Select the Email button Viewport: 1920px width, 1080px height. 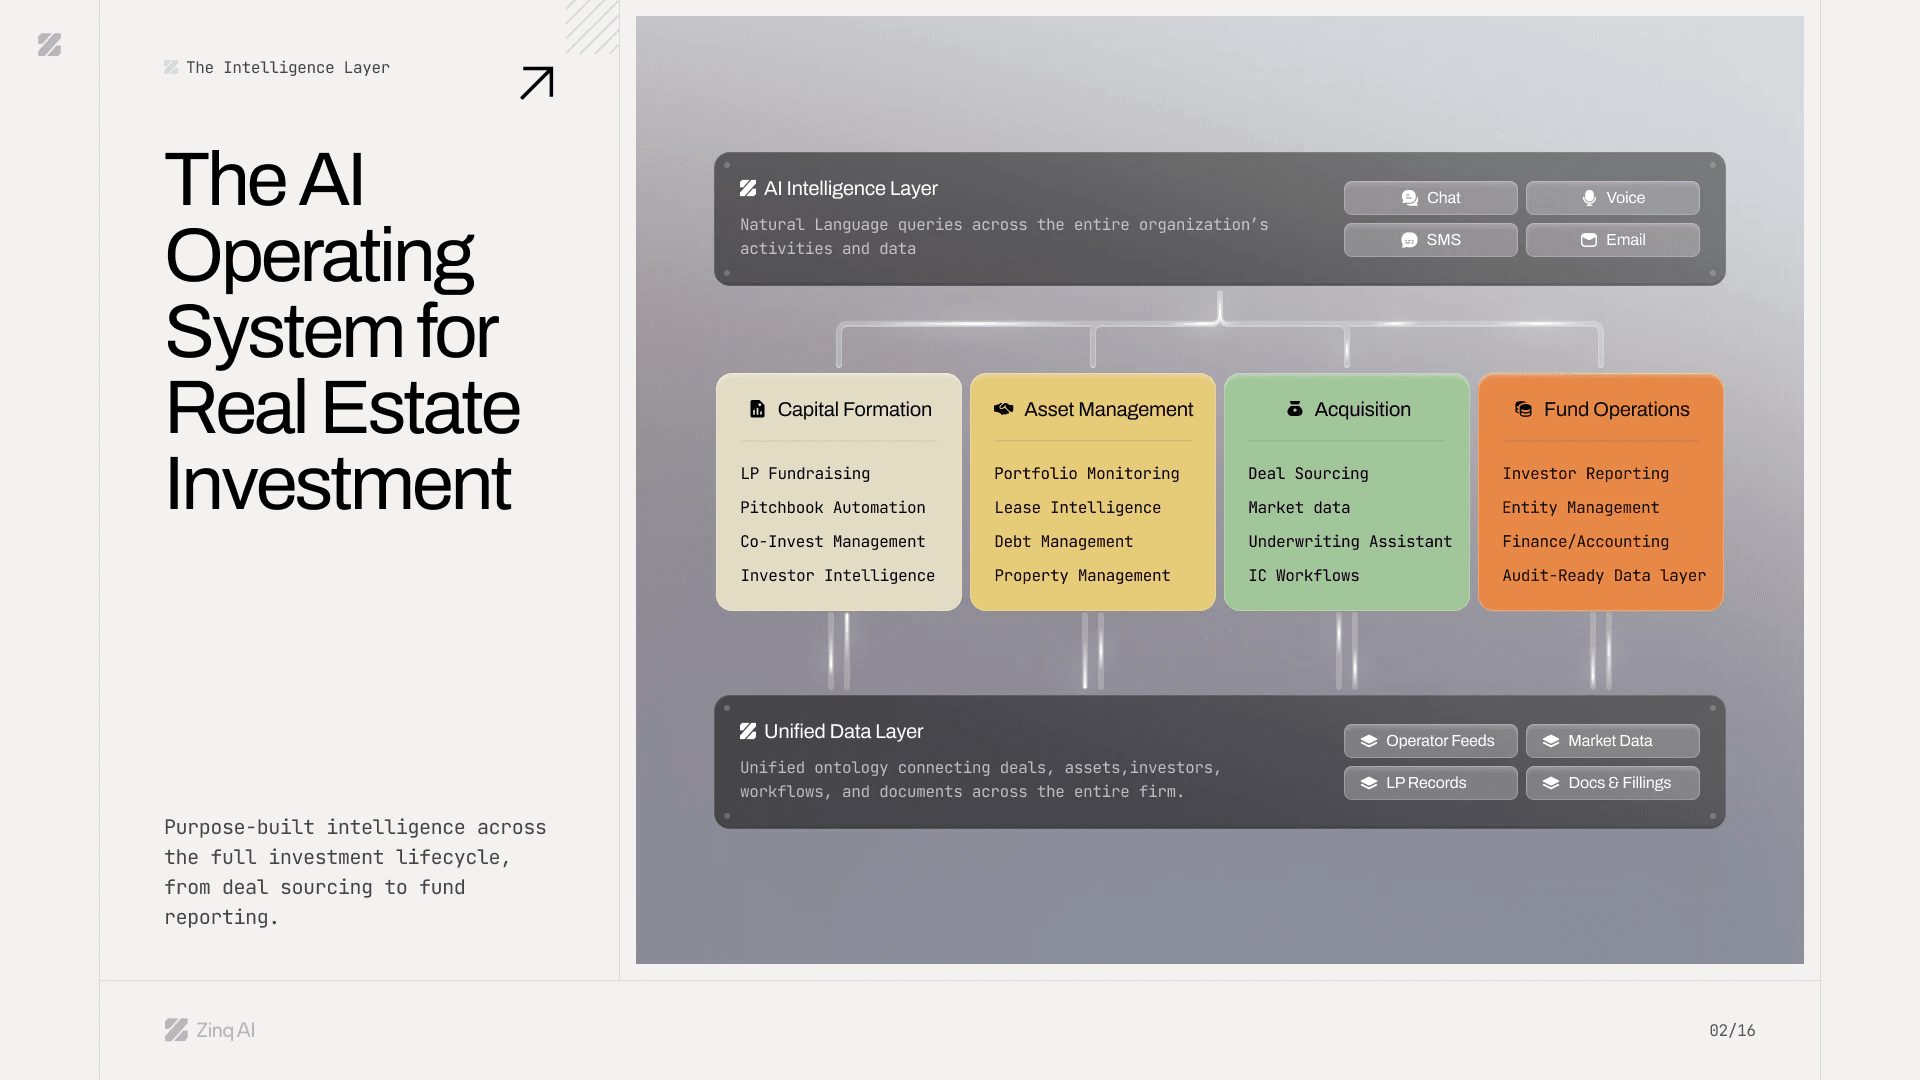(1613, 240)
